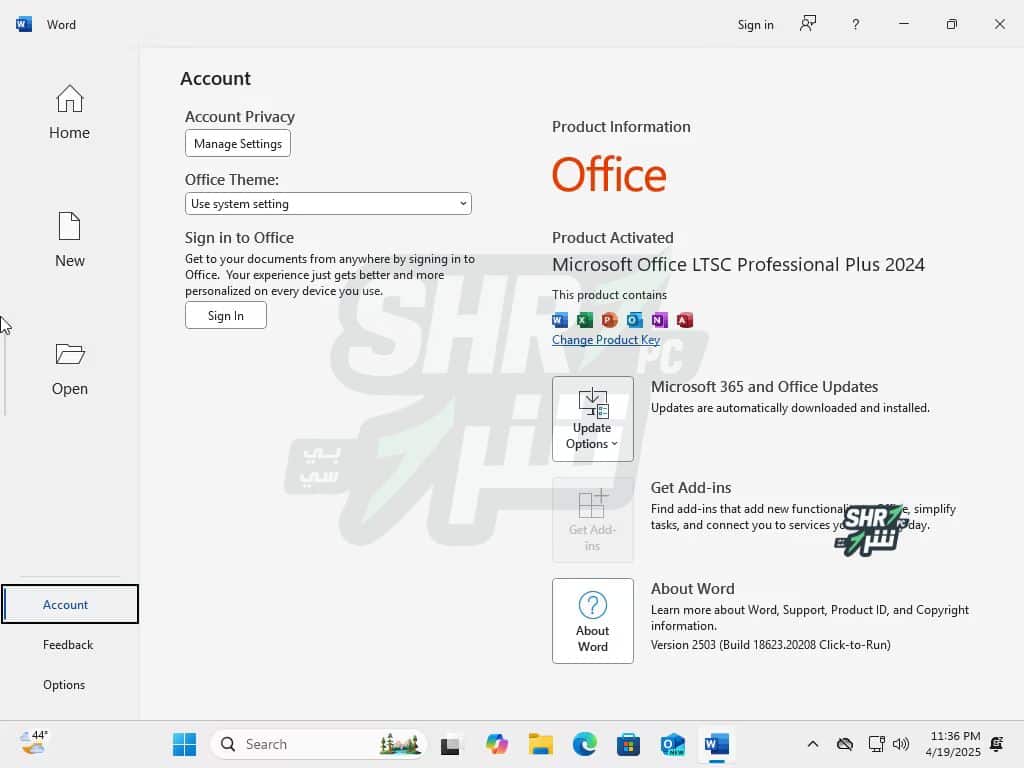
Task: Click Sign in in the title bar
Action: tap(756, 25)
